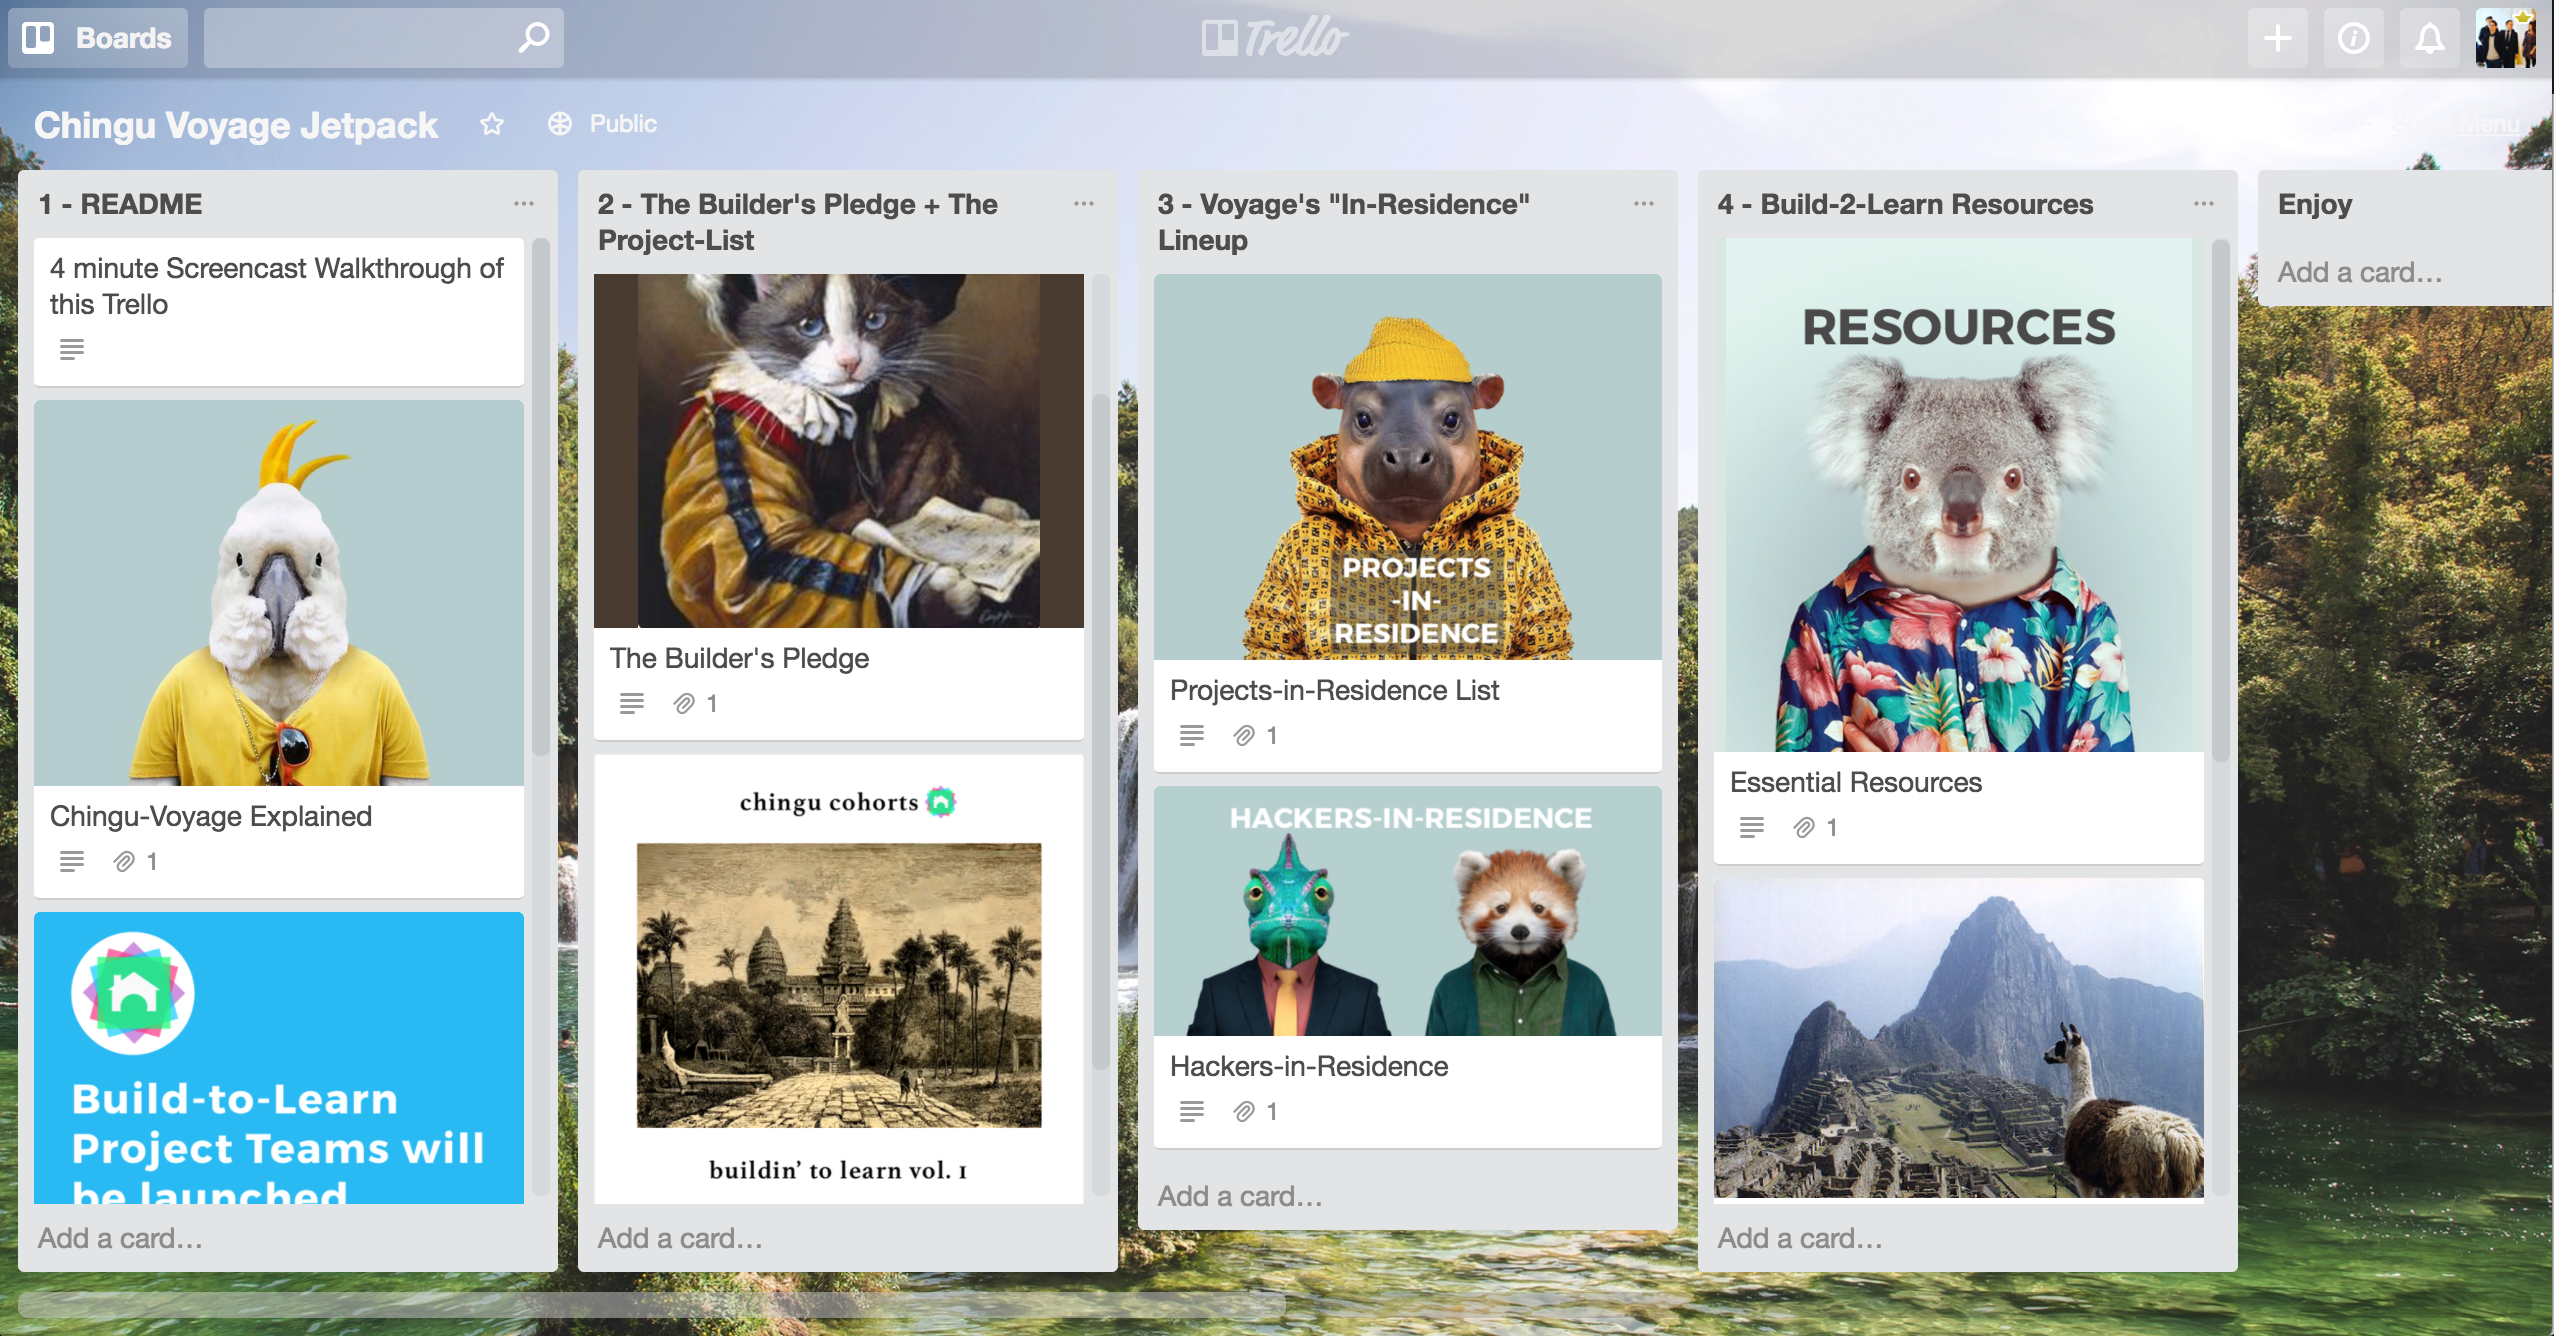Star the Chingu Voyage Jetpack board
The image size is (2554, 1336).
[x=492, y=124]
